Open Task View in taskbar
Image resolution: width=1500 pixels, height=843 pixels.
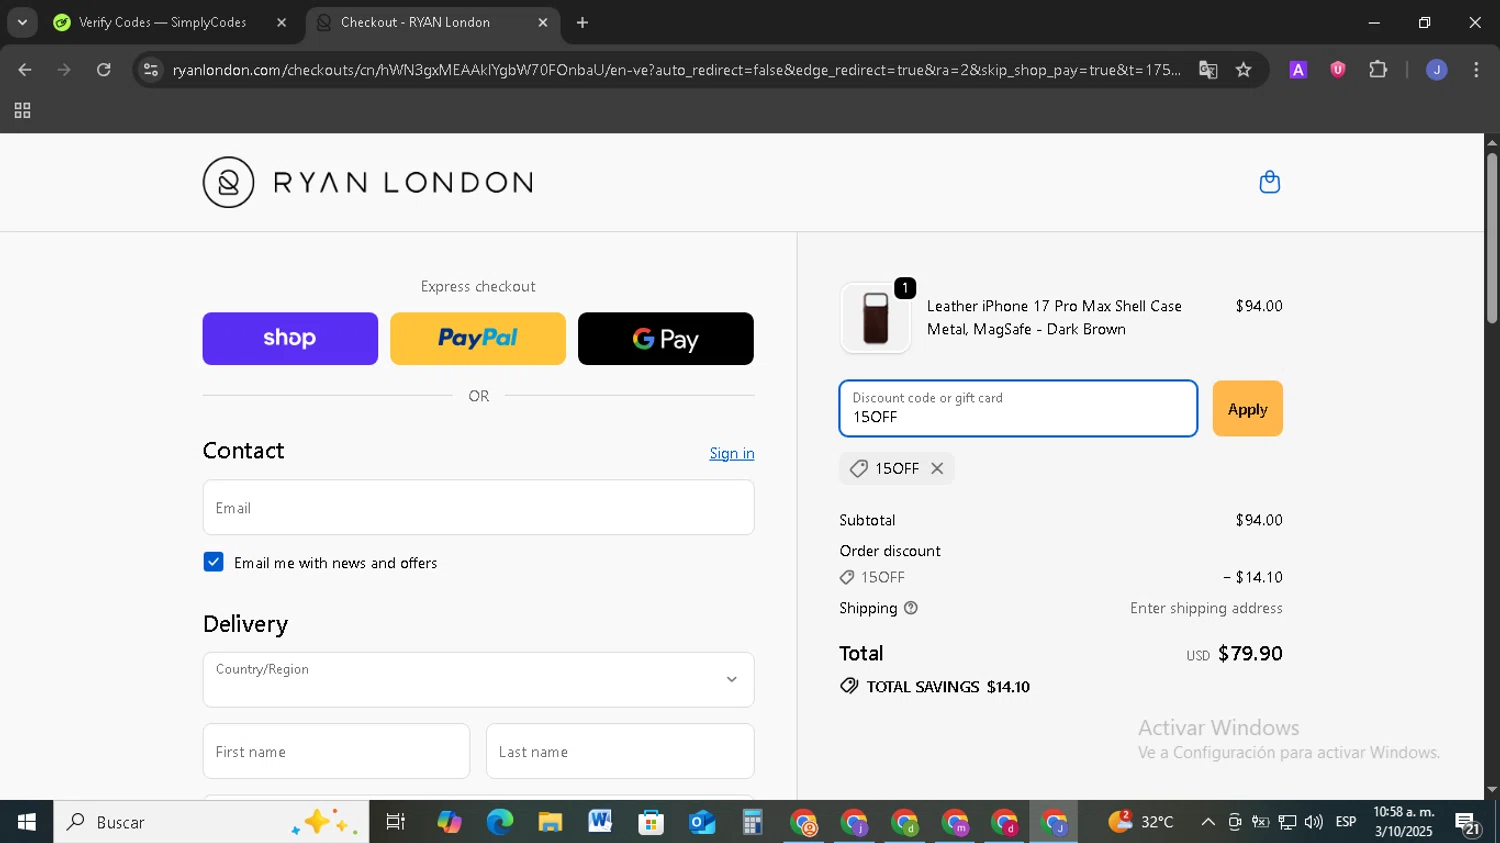pyautogui.click(x=396, y=822)
